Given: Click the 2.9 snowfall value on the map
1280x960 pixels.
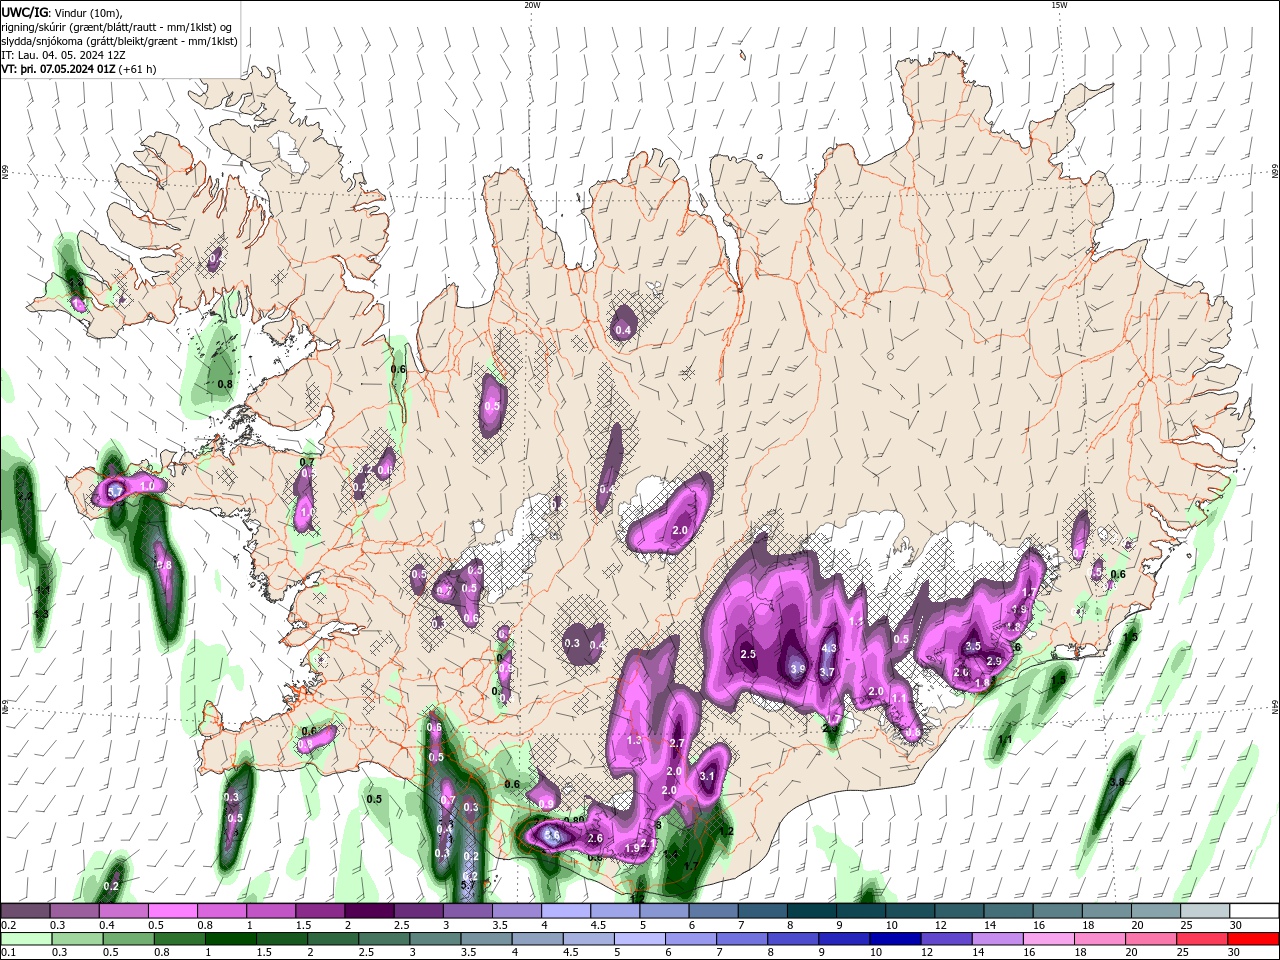Looking at the screenshot, I should 994,661.
